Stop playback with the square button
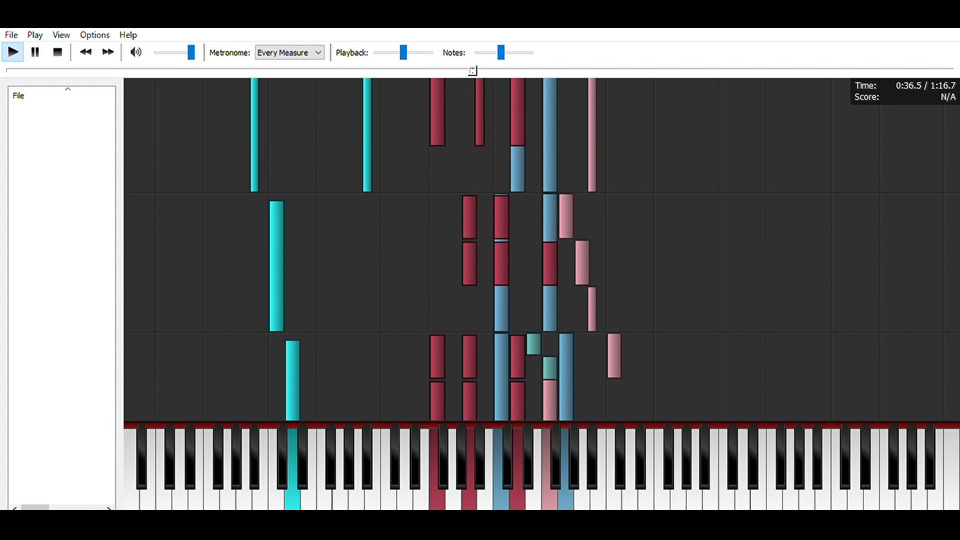The image size is (960, 540). pos(58,52)
